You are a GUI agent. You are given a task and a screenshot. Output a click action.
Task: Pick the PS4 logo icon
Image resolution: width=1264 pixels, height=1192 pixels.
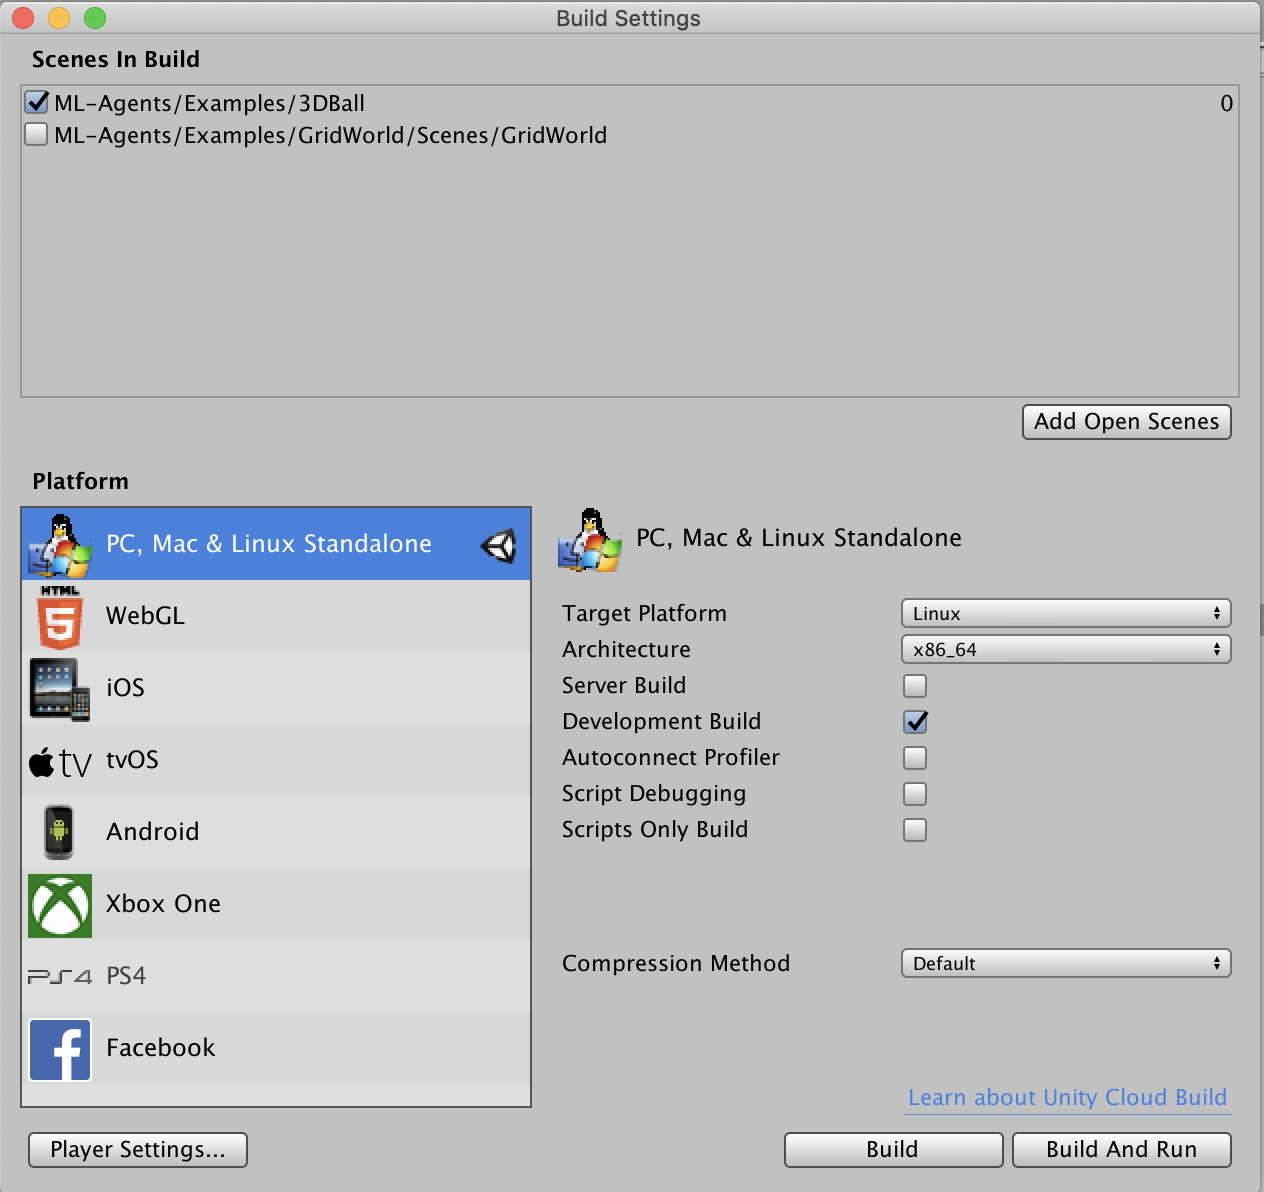(59, 976)
